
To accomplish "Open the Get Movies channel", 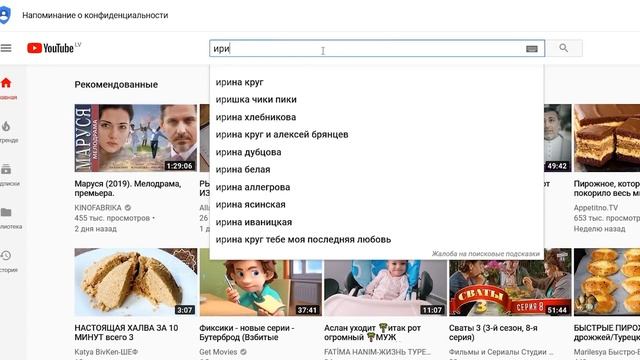I will click(x=218, y=351).
